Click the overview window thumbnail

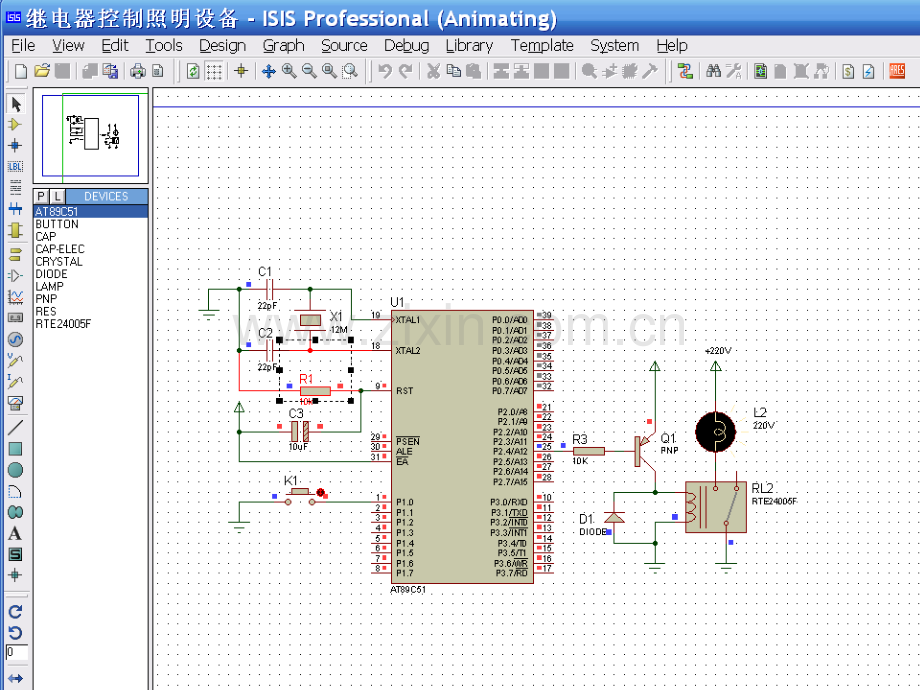(x=90, y=136)
